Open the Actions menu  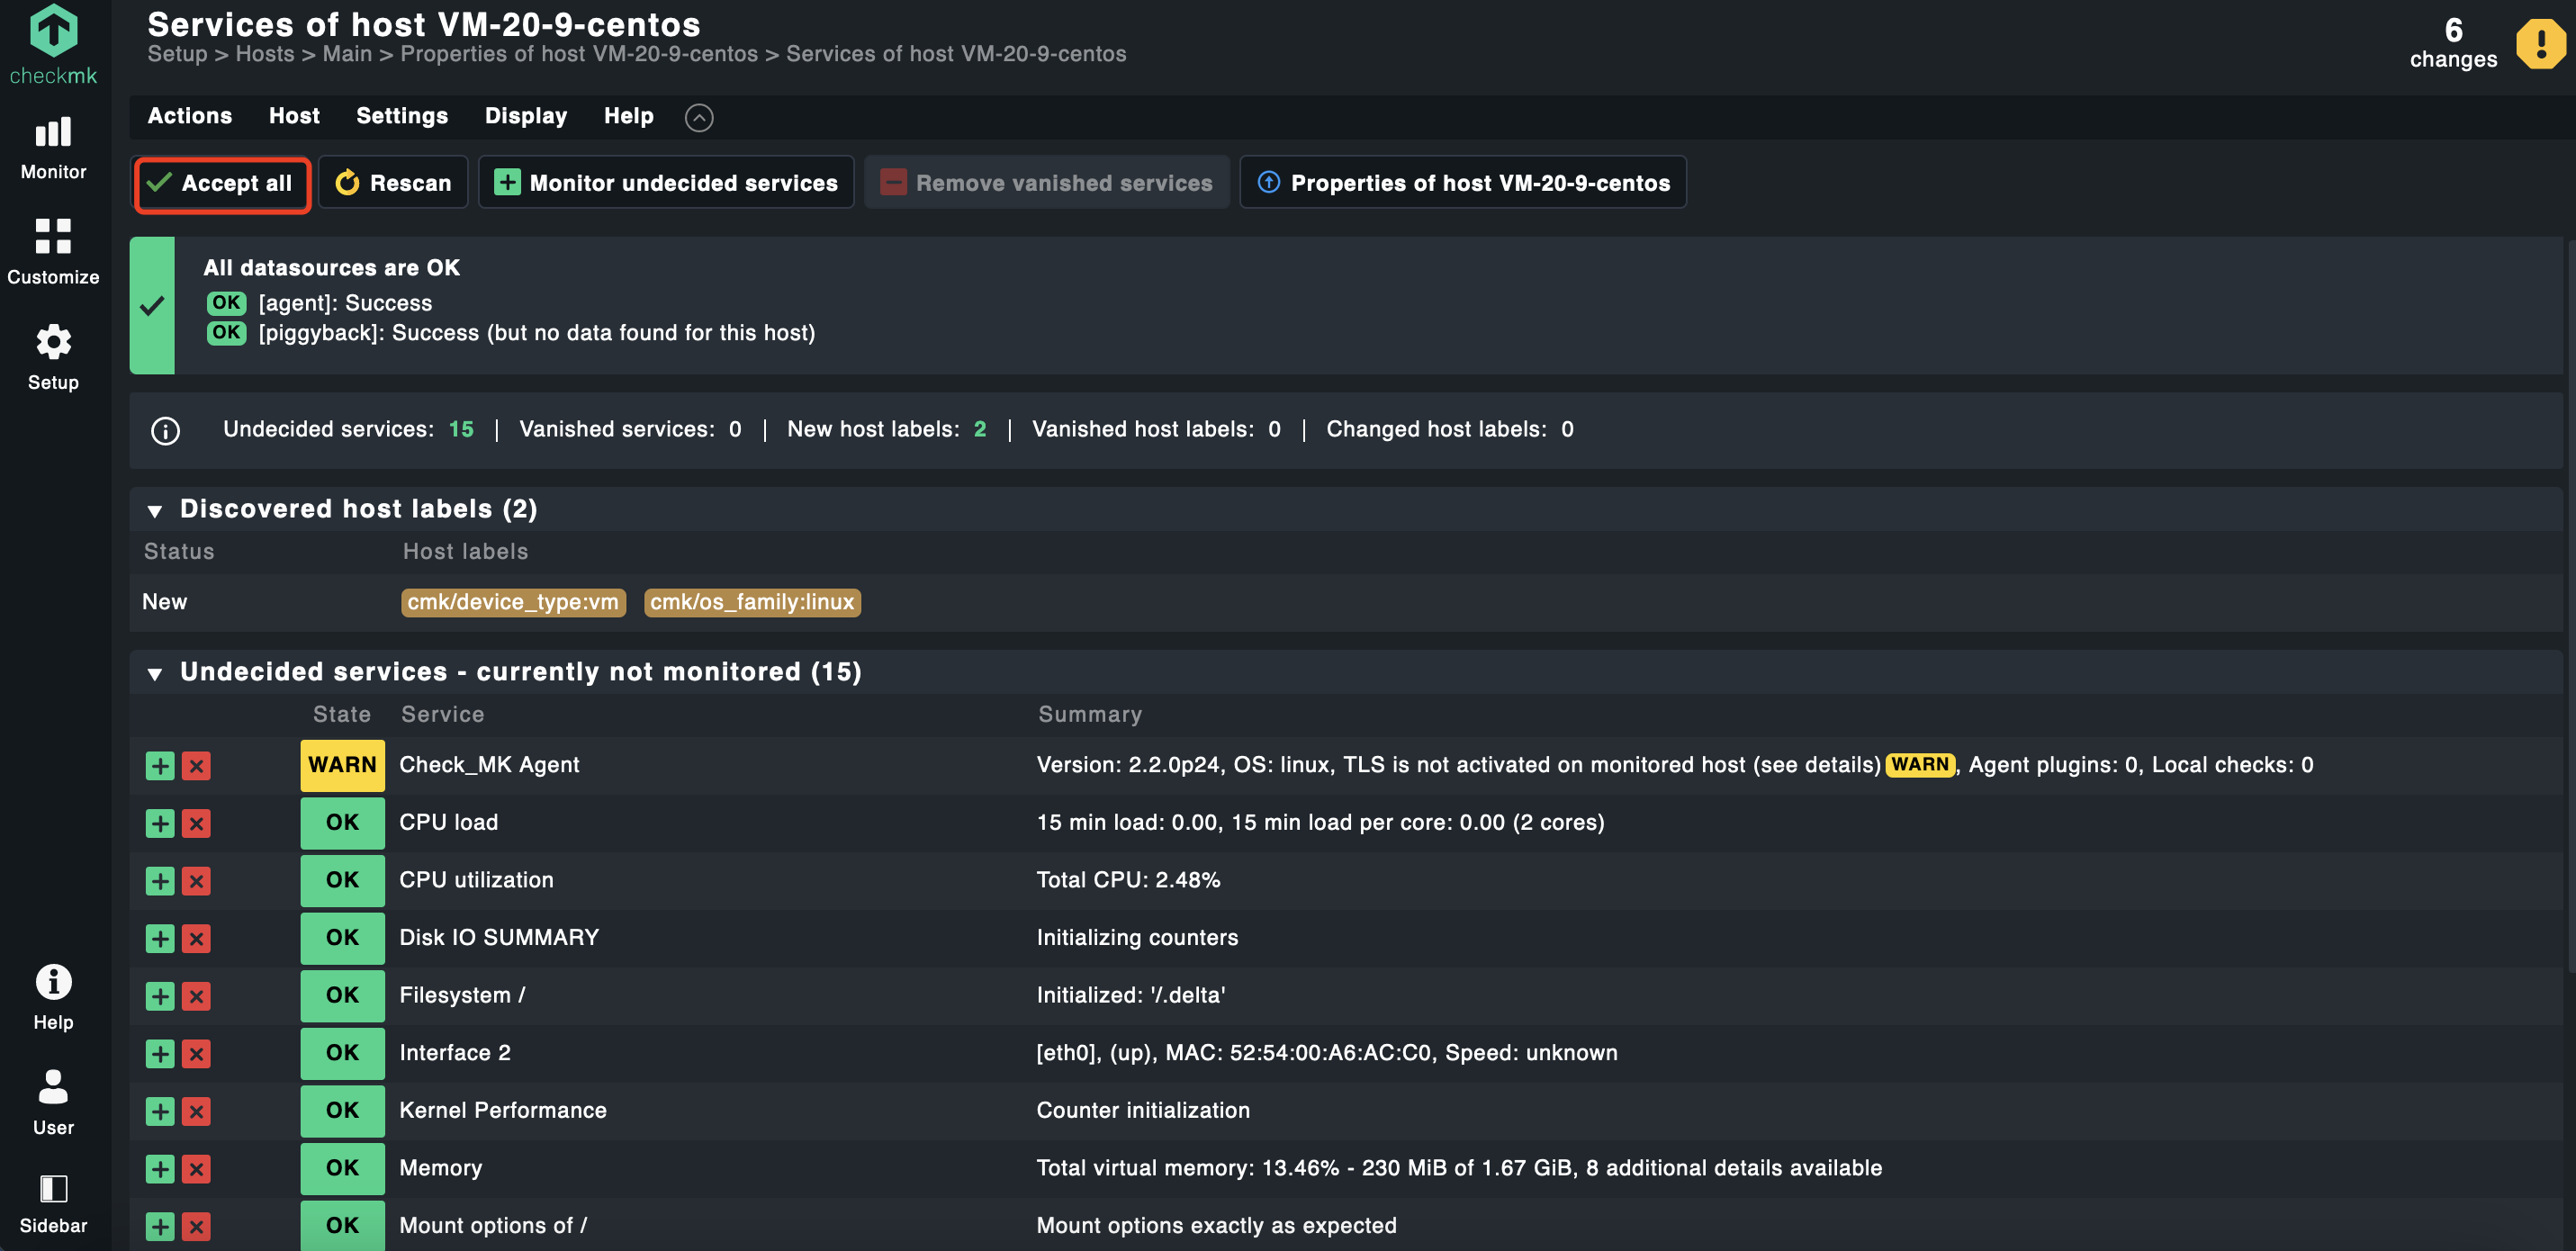click(189, 116)
